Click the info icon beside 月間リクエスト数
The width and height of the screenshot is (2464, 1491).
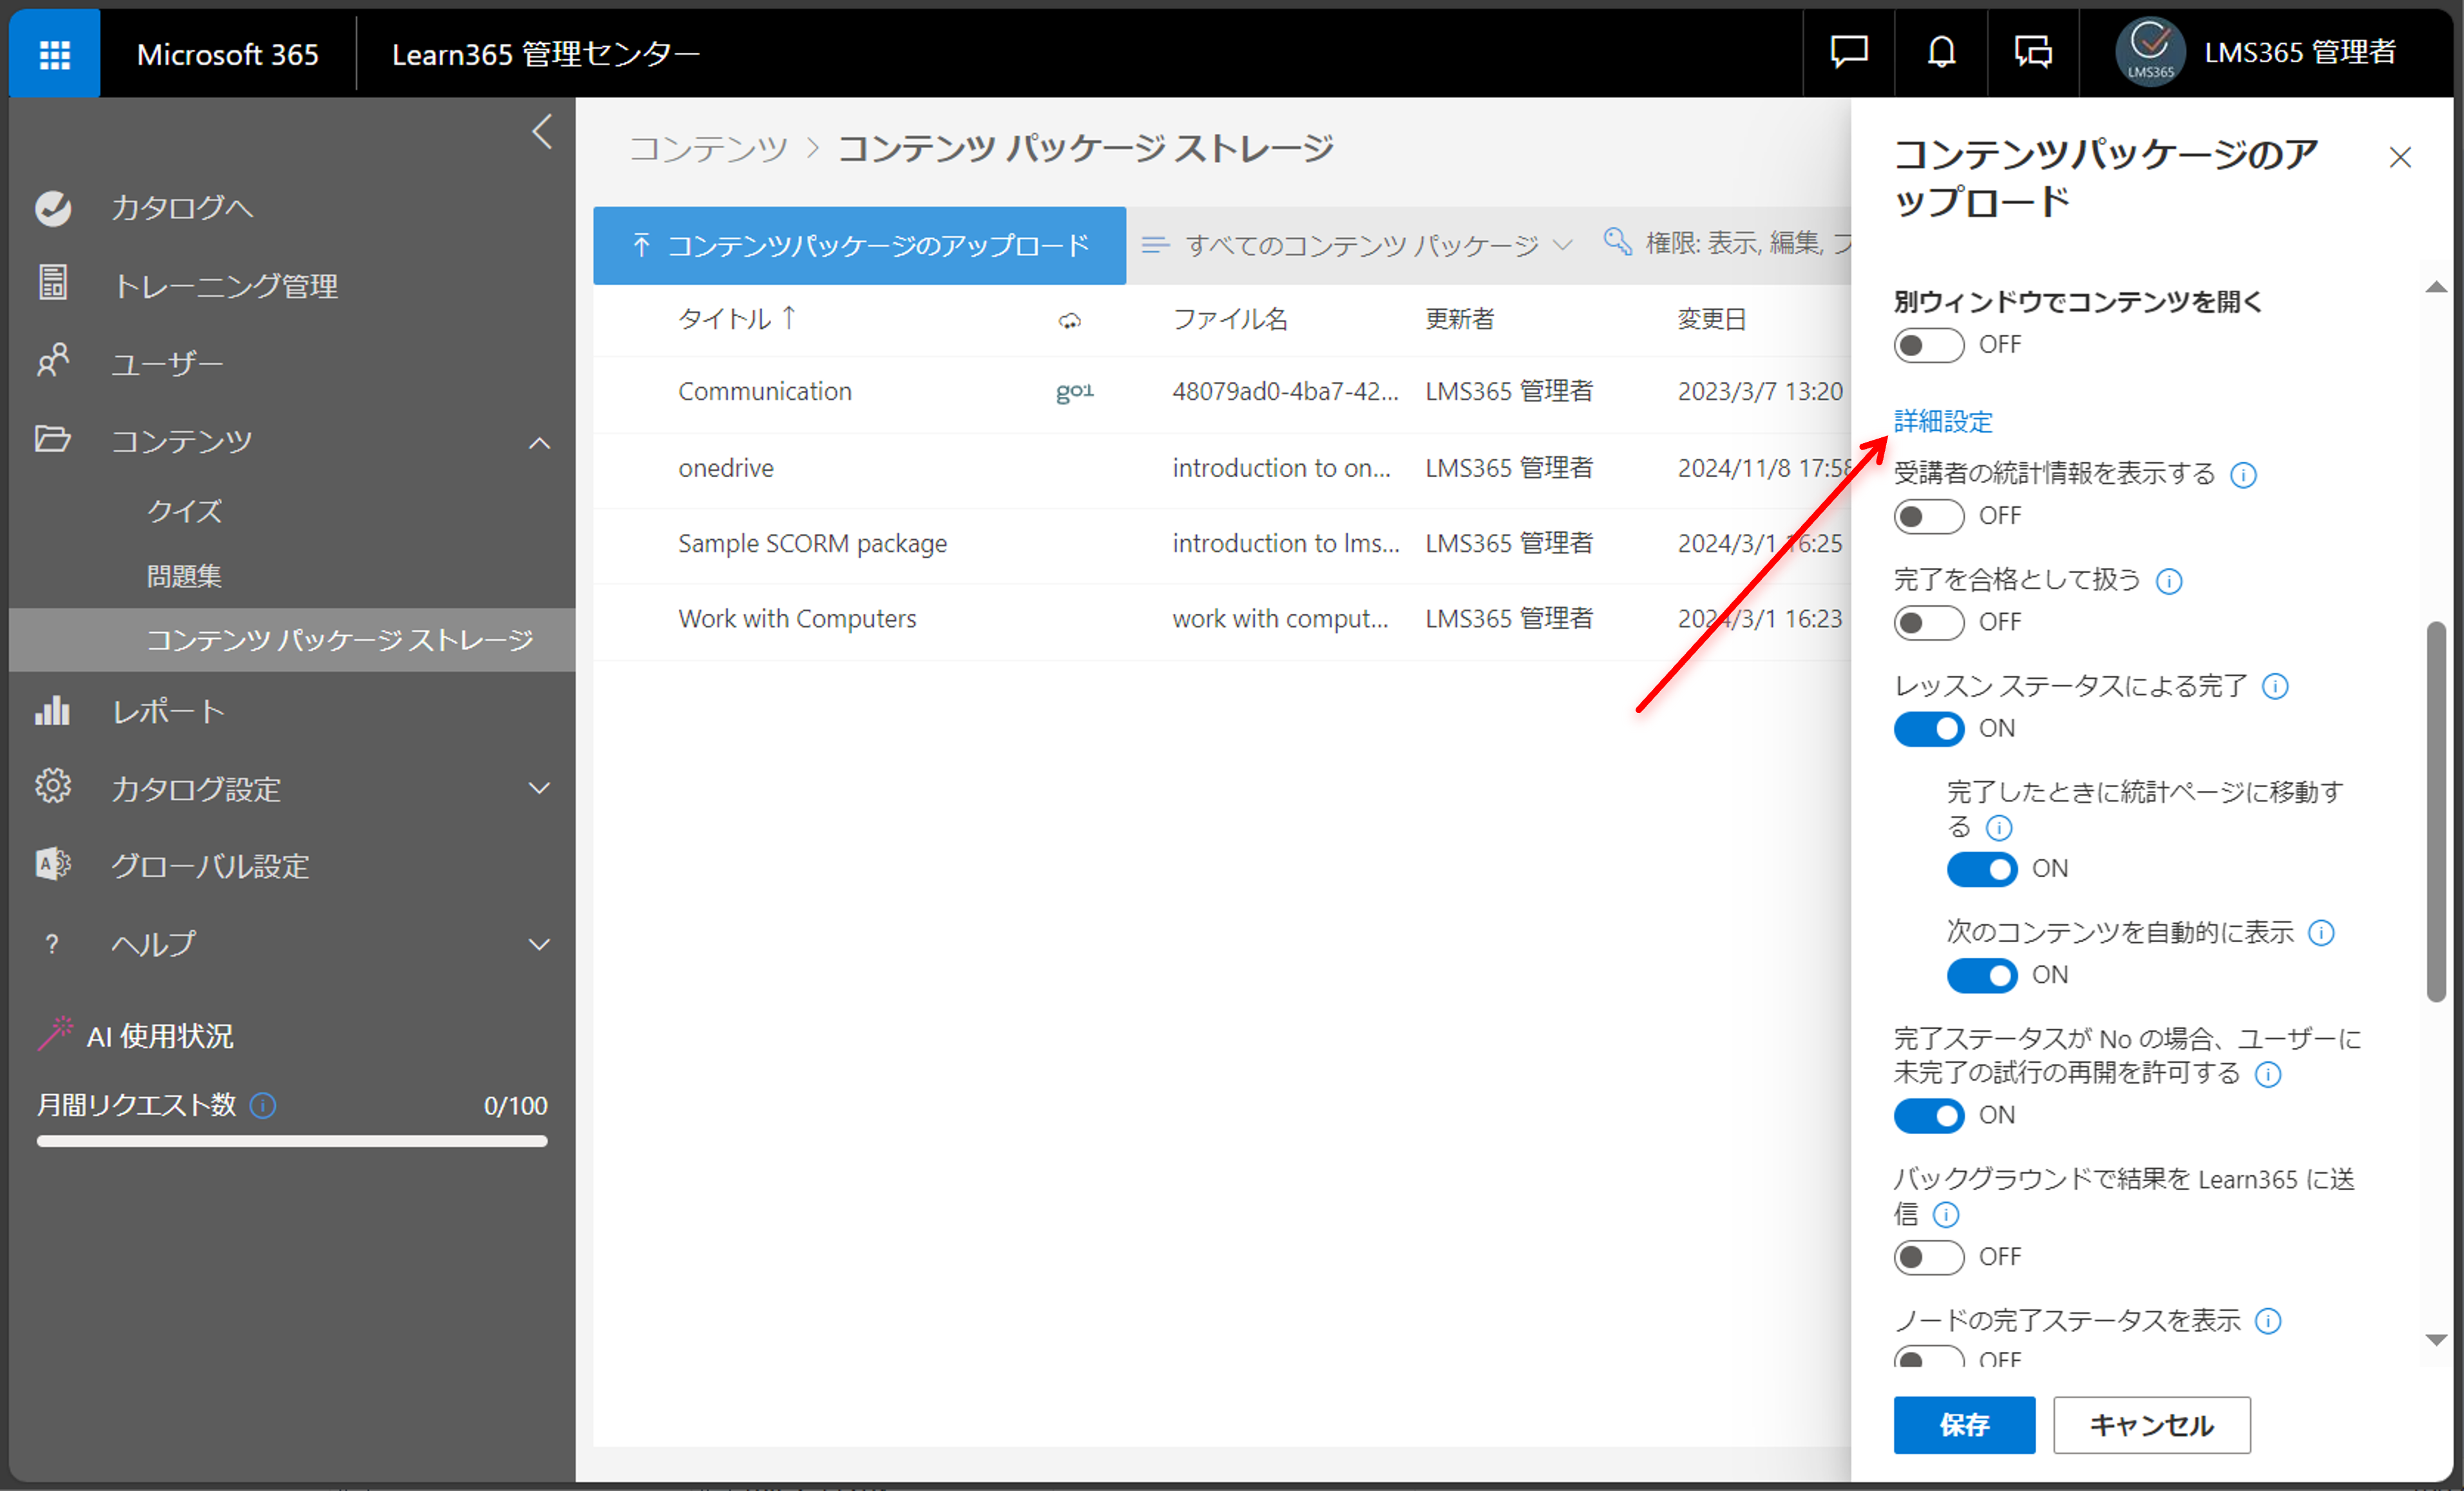[x=263, y=1105]
